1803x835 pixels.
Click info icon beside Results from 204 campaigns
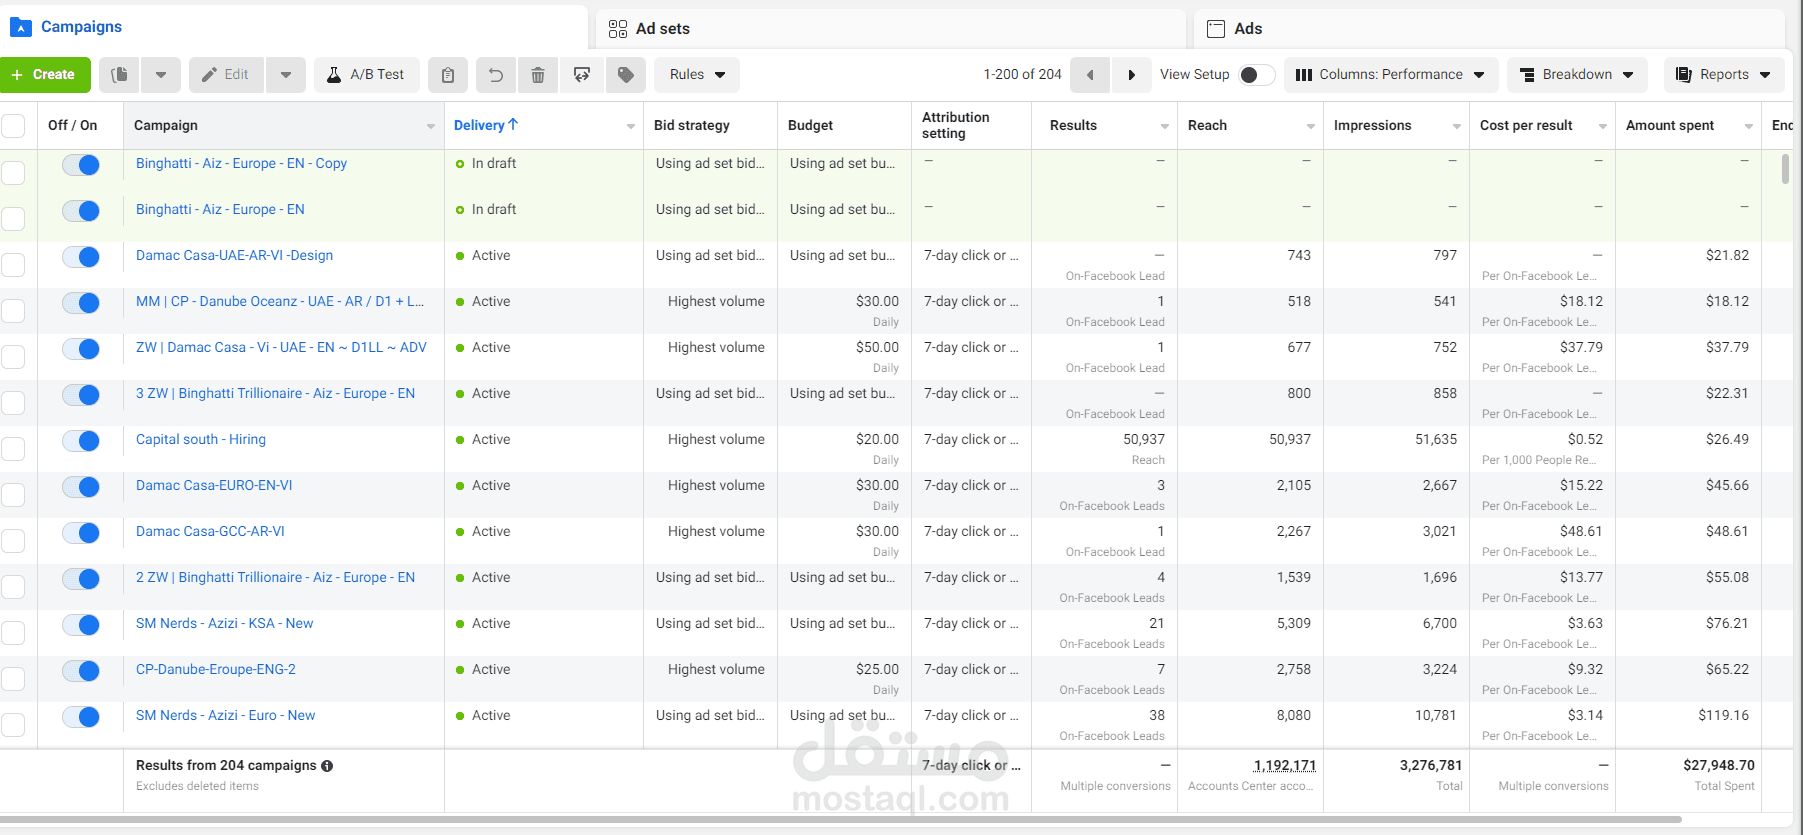coord(327,766)
